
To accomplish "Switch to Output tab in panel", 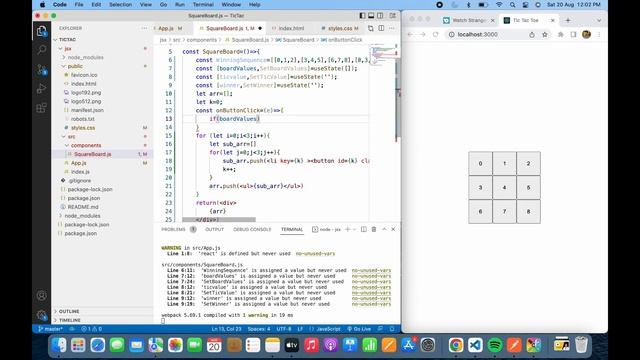I will pyautogui.click(x=214, y=229).
